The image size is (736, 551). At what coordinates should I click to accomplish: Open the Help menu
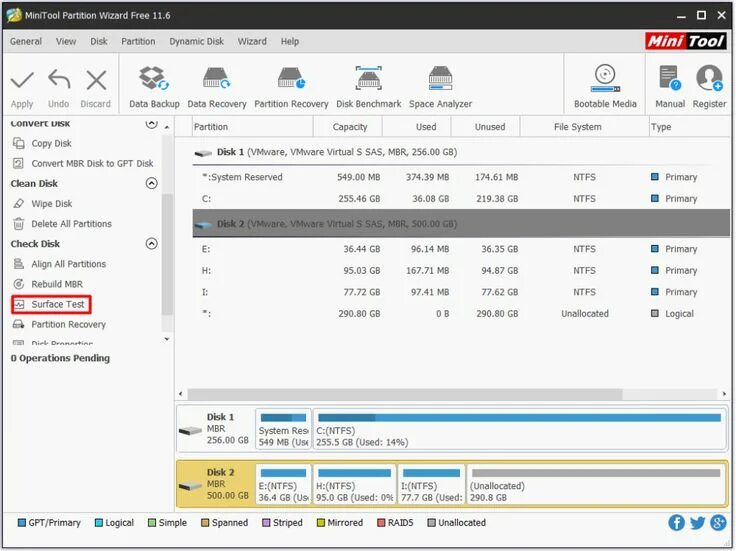coord(290,41)
